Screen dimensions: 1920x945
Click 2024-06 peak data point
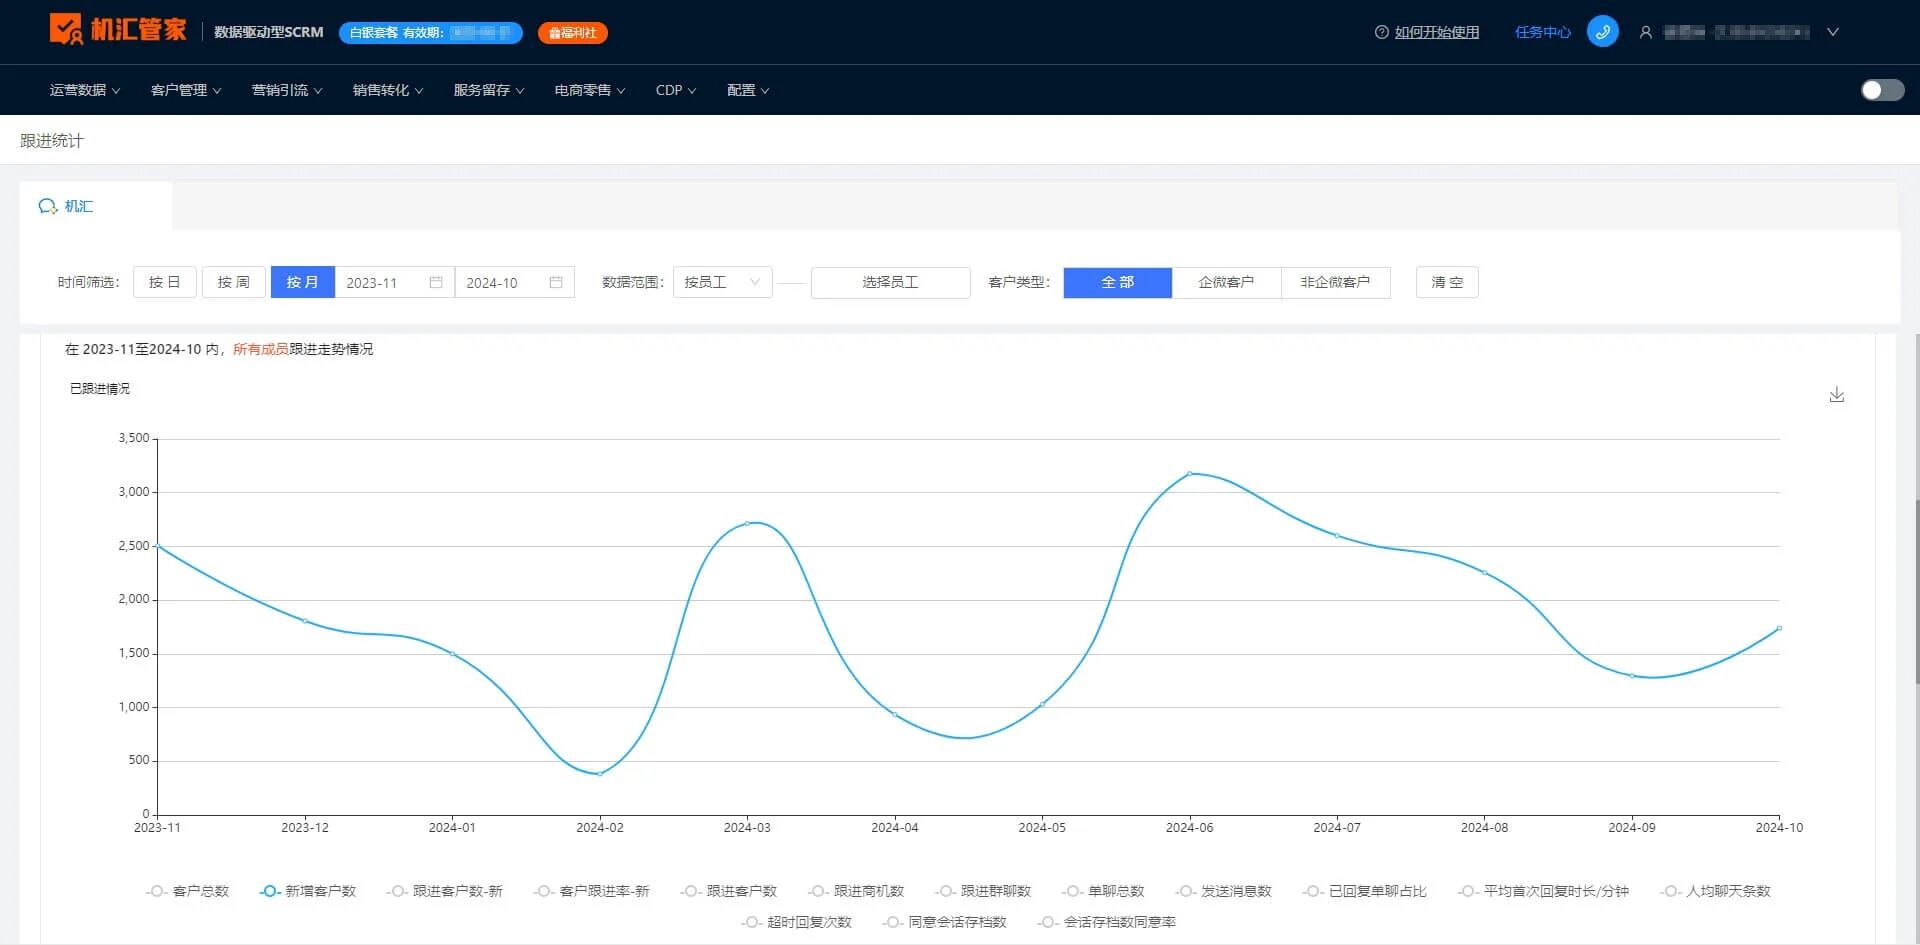pos(1189,473)
